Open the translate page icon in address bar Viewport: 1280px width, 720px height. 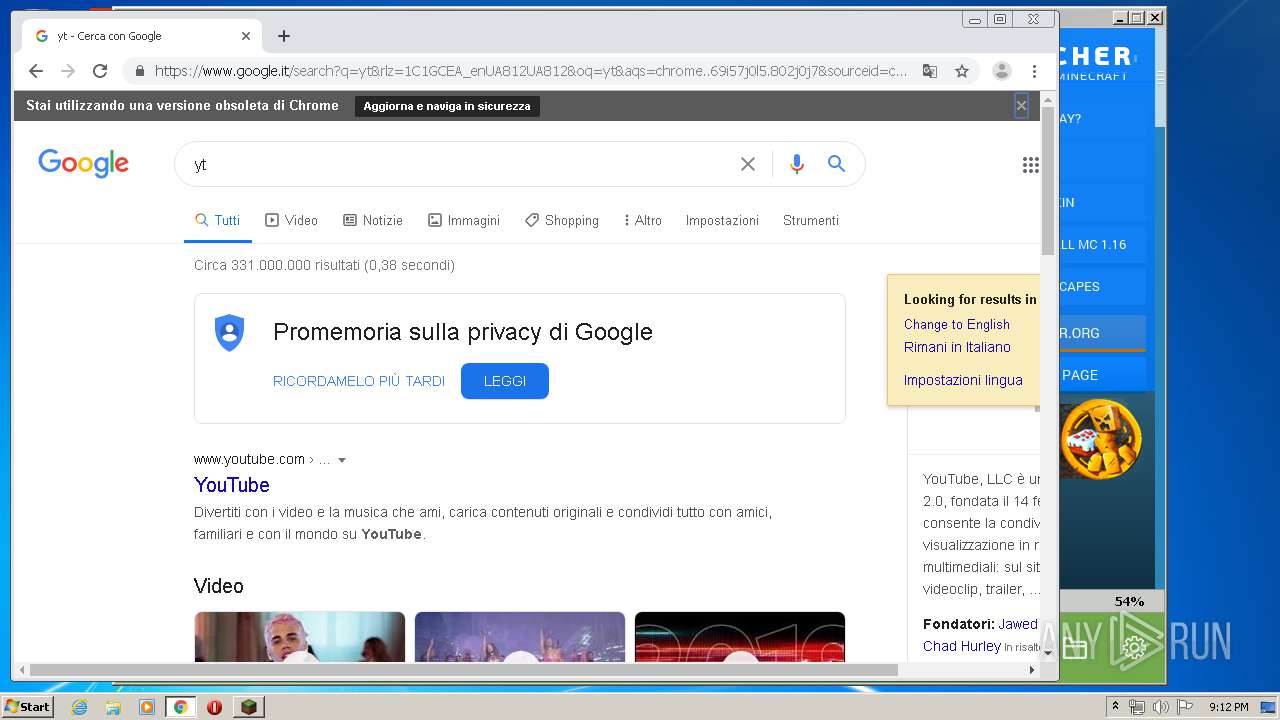(x=930, y=71)
